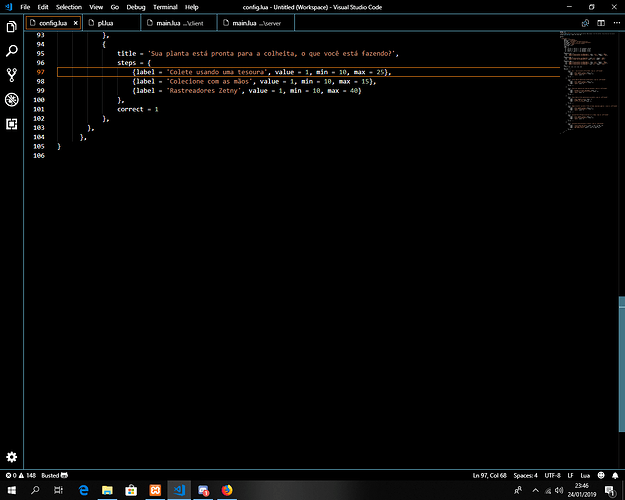Open the Terminal menu

tap(165, 7)
